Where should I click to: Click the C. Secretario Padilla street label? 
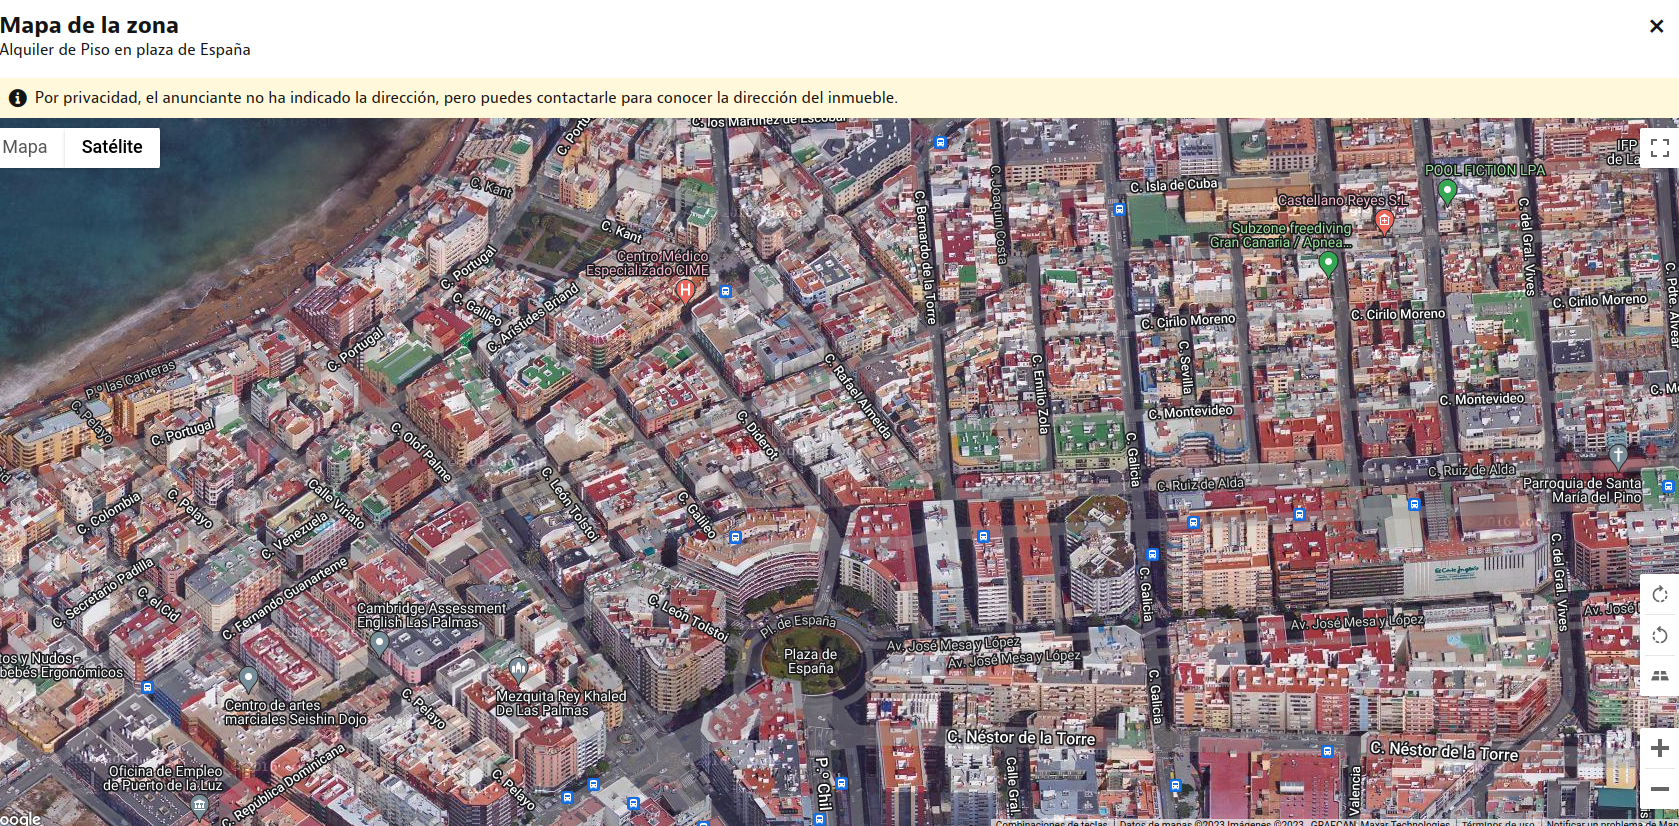(104, 592)
